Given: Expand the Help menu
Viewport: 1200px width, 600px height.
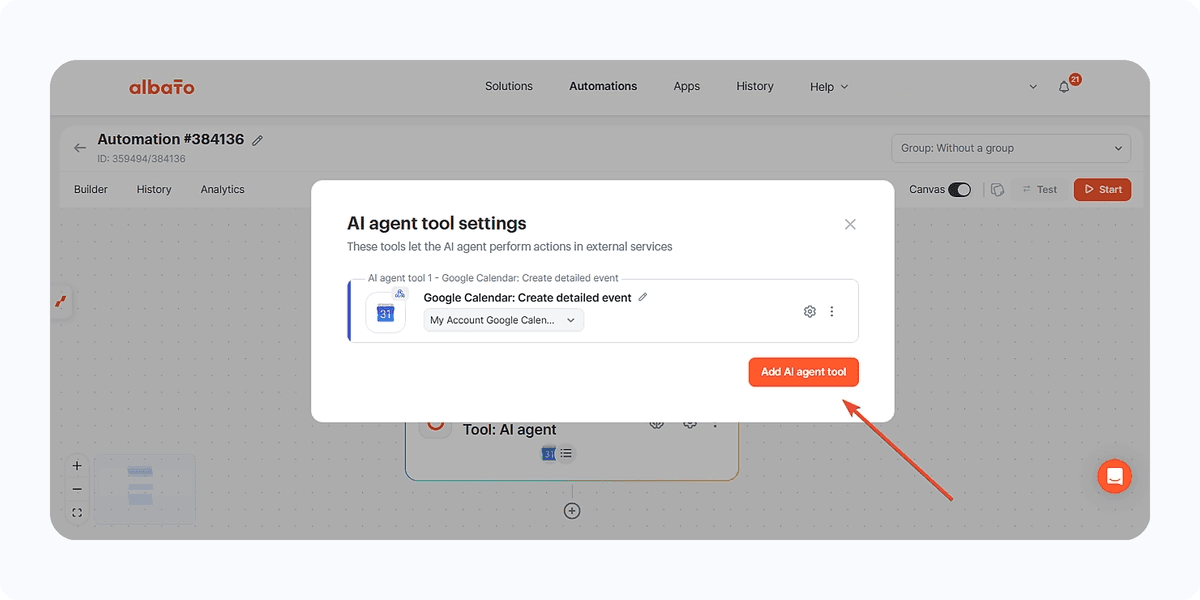Looking at the screenshot, I should click(x=829, y=87).
